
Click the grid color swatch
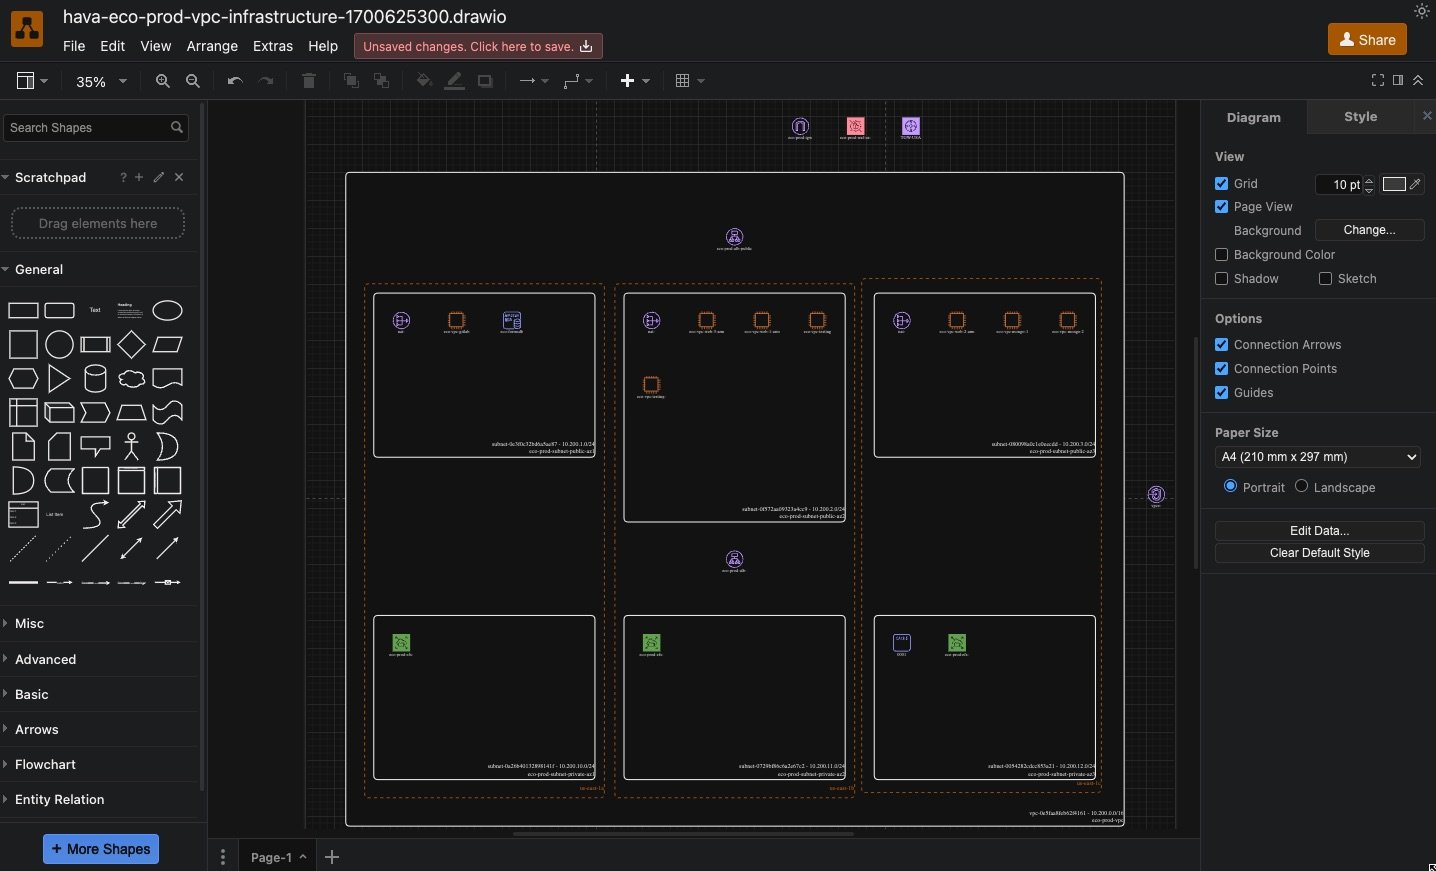1396,184
